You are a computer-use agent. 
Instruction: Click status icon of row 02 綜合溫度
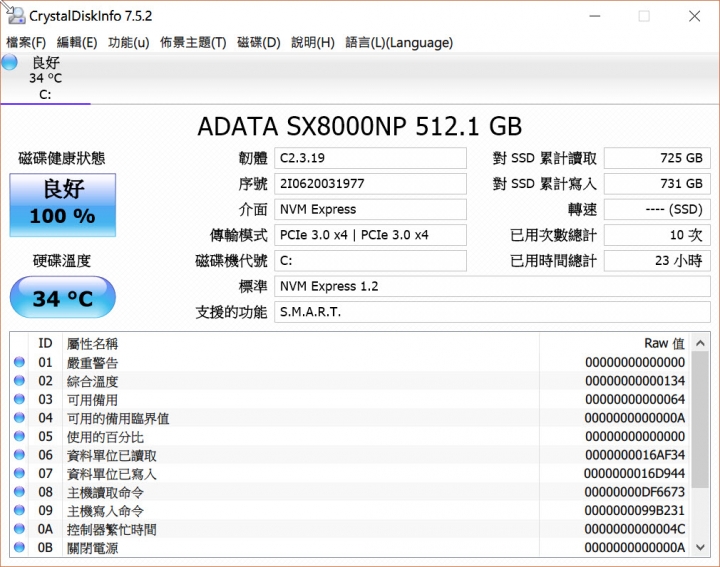(x=19, y=381)
